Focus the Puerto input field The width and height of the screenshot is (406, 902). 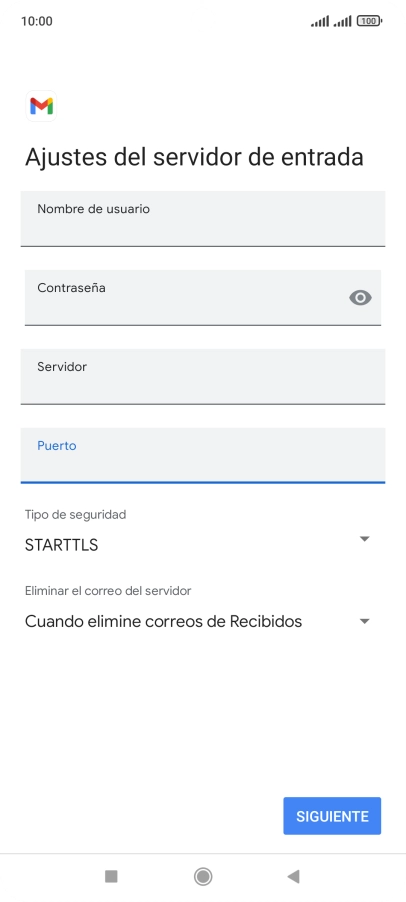click(x=203, y=455)
